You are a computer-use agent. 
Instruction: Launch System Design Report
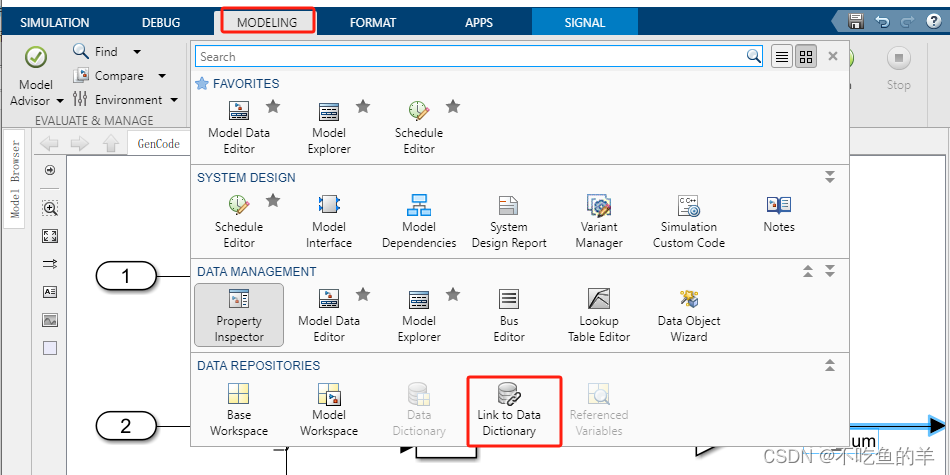tap(509, 222)
